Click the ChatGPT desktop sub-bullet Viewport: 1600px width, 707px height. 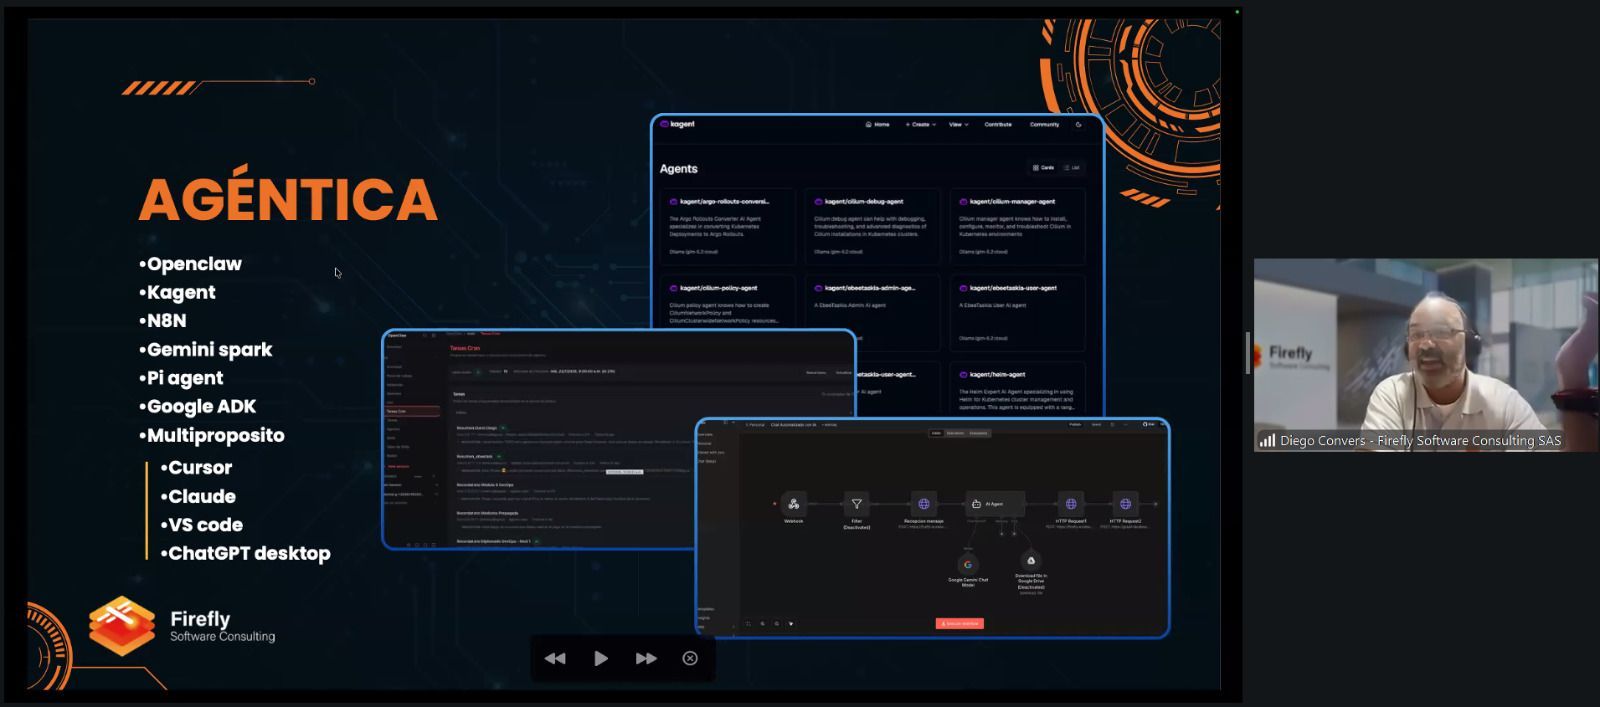pos(245,553)
